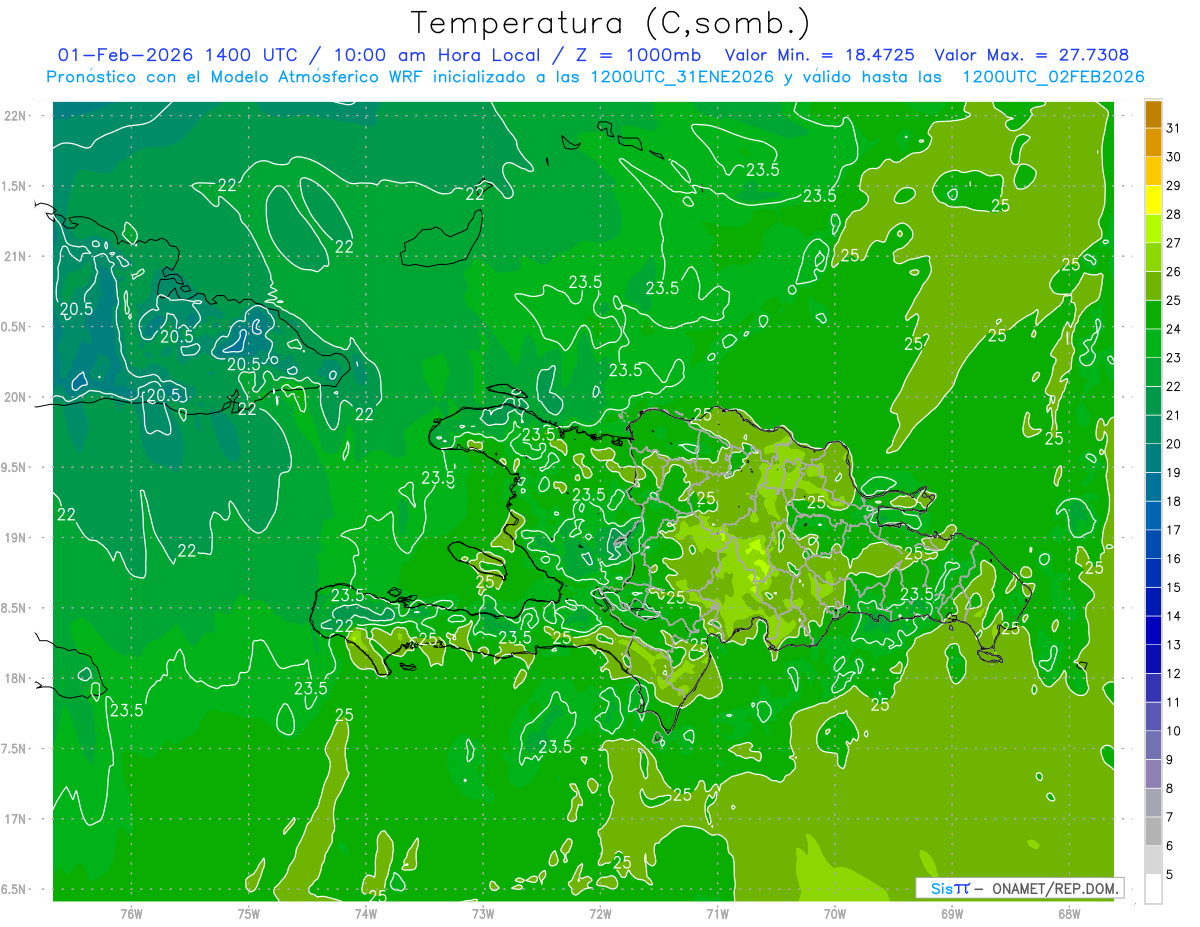This screenshot has height=927, width=1200.
Task: Click the longitude axis label "69W"
Action: [952, 913]
